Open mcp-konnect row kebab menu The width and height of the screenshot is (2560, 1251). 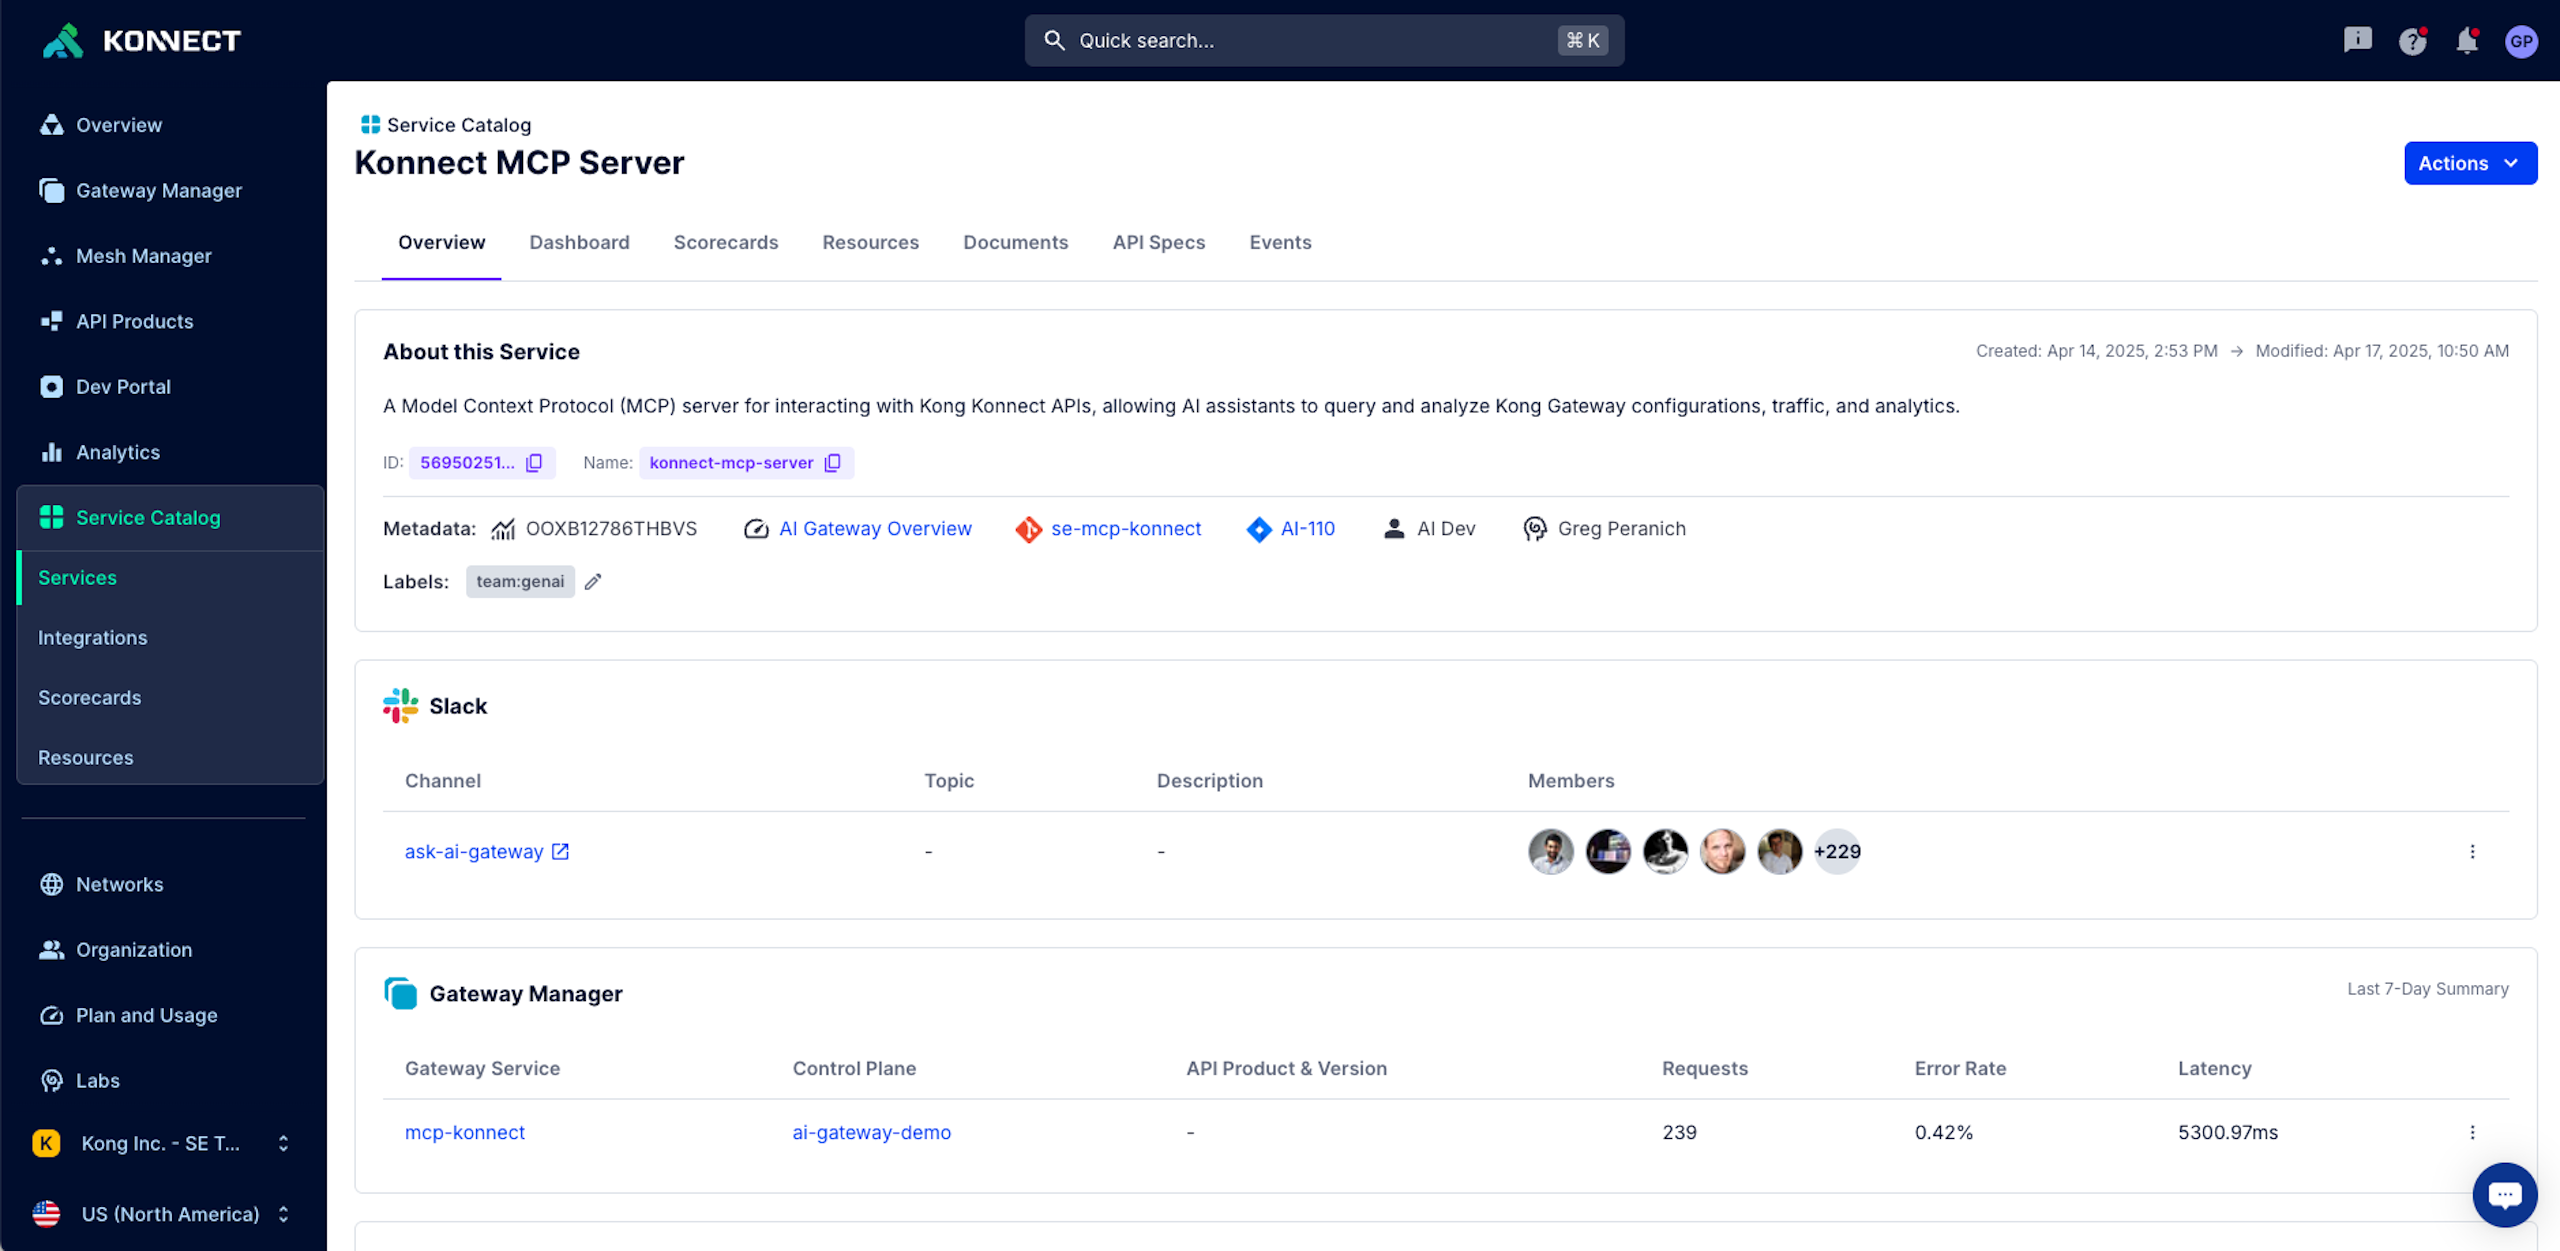click(x=2472, y=1133)
